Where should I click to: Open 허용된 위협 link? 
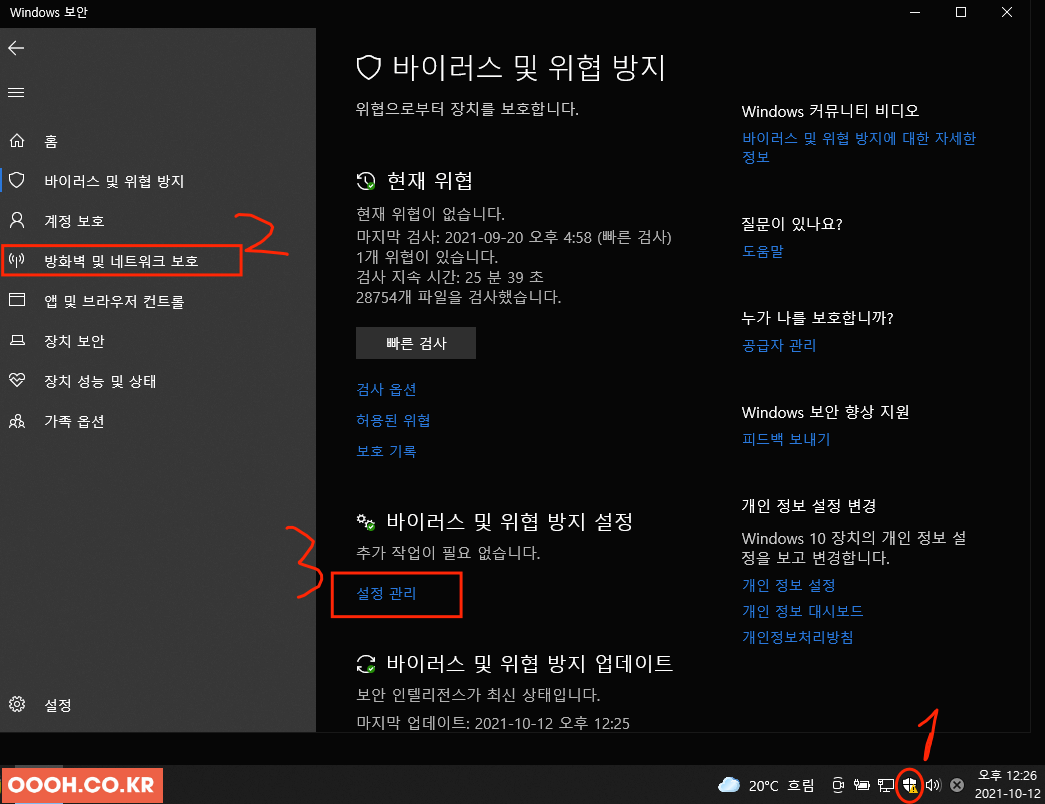tap(393, 420)
